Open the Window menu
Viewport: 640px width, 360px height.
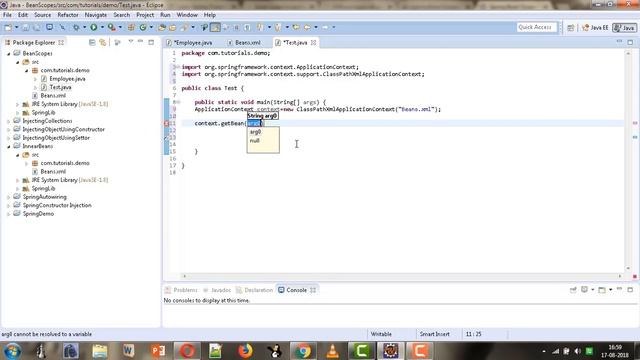187,15
